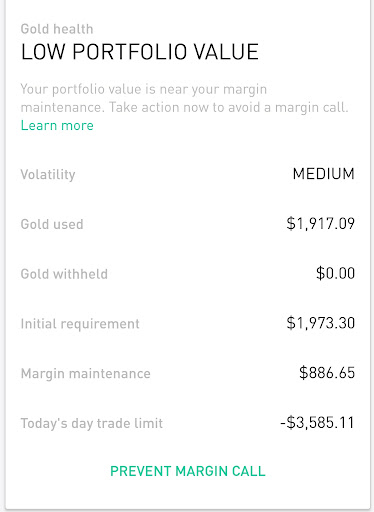Select the Volatility row label

coord(48,174)
